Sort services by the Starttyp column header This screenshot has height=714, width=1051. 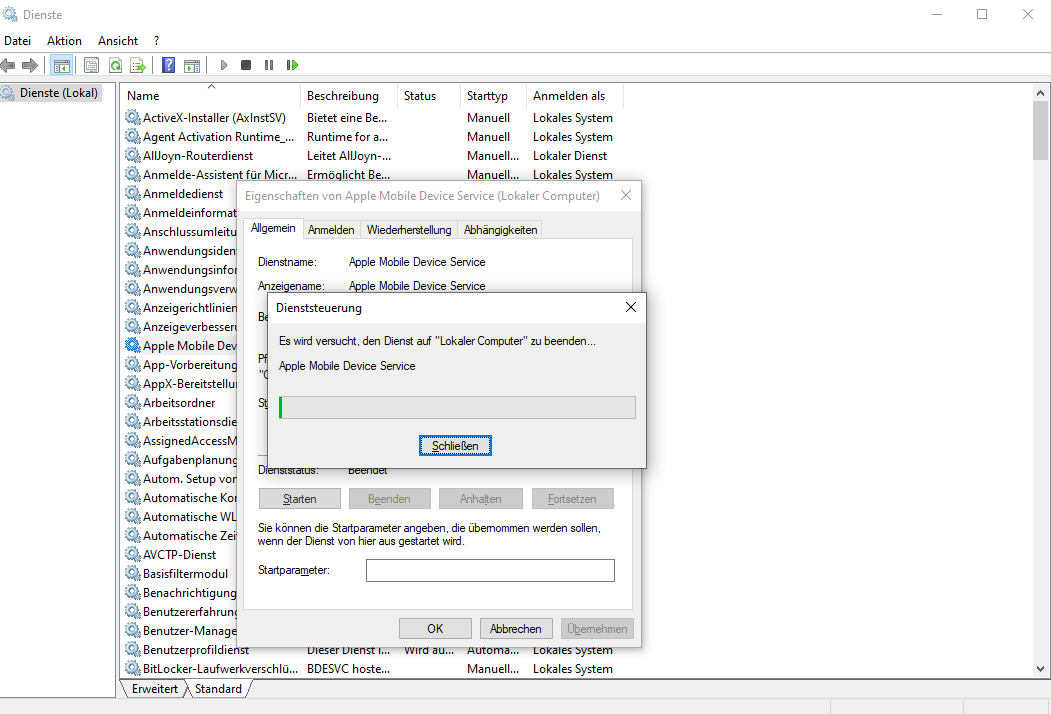[x=487, y=96]
